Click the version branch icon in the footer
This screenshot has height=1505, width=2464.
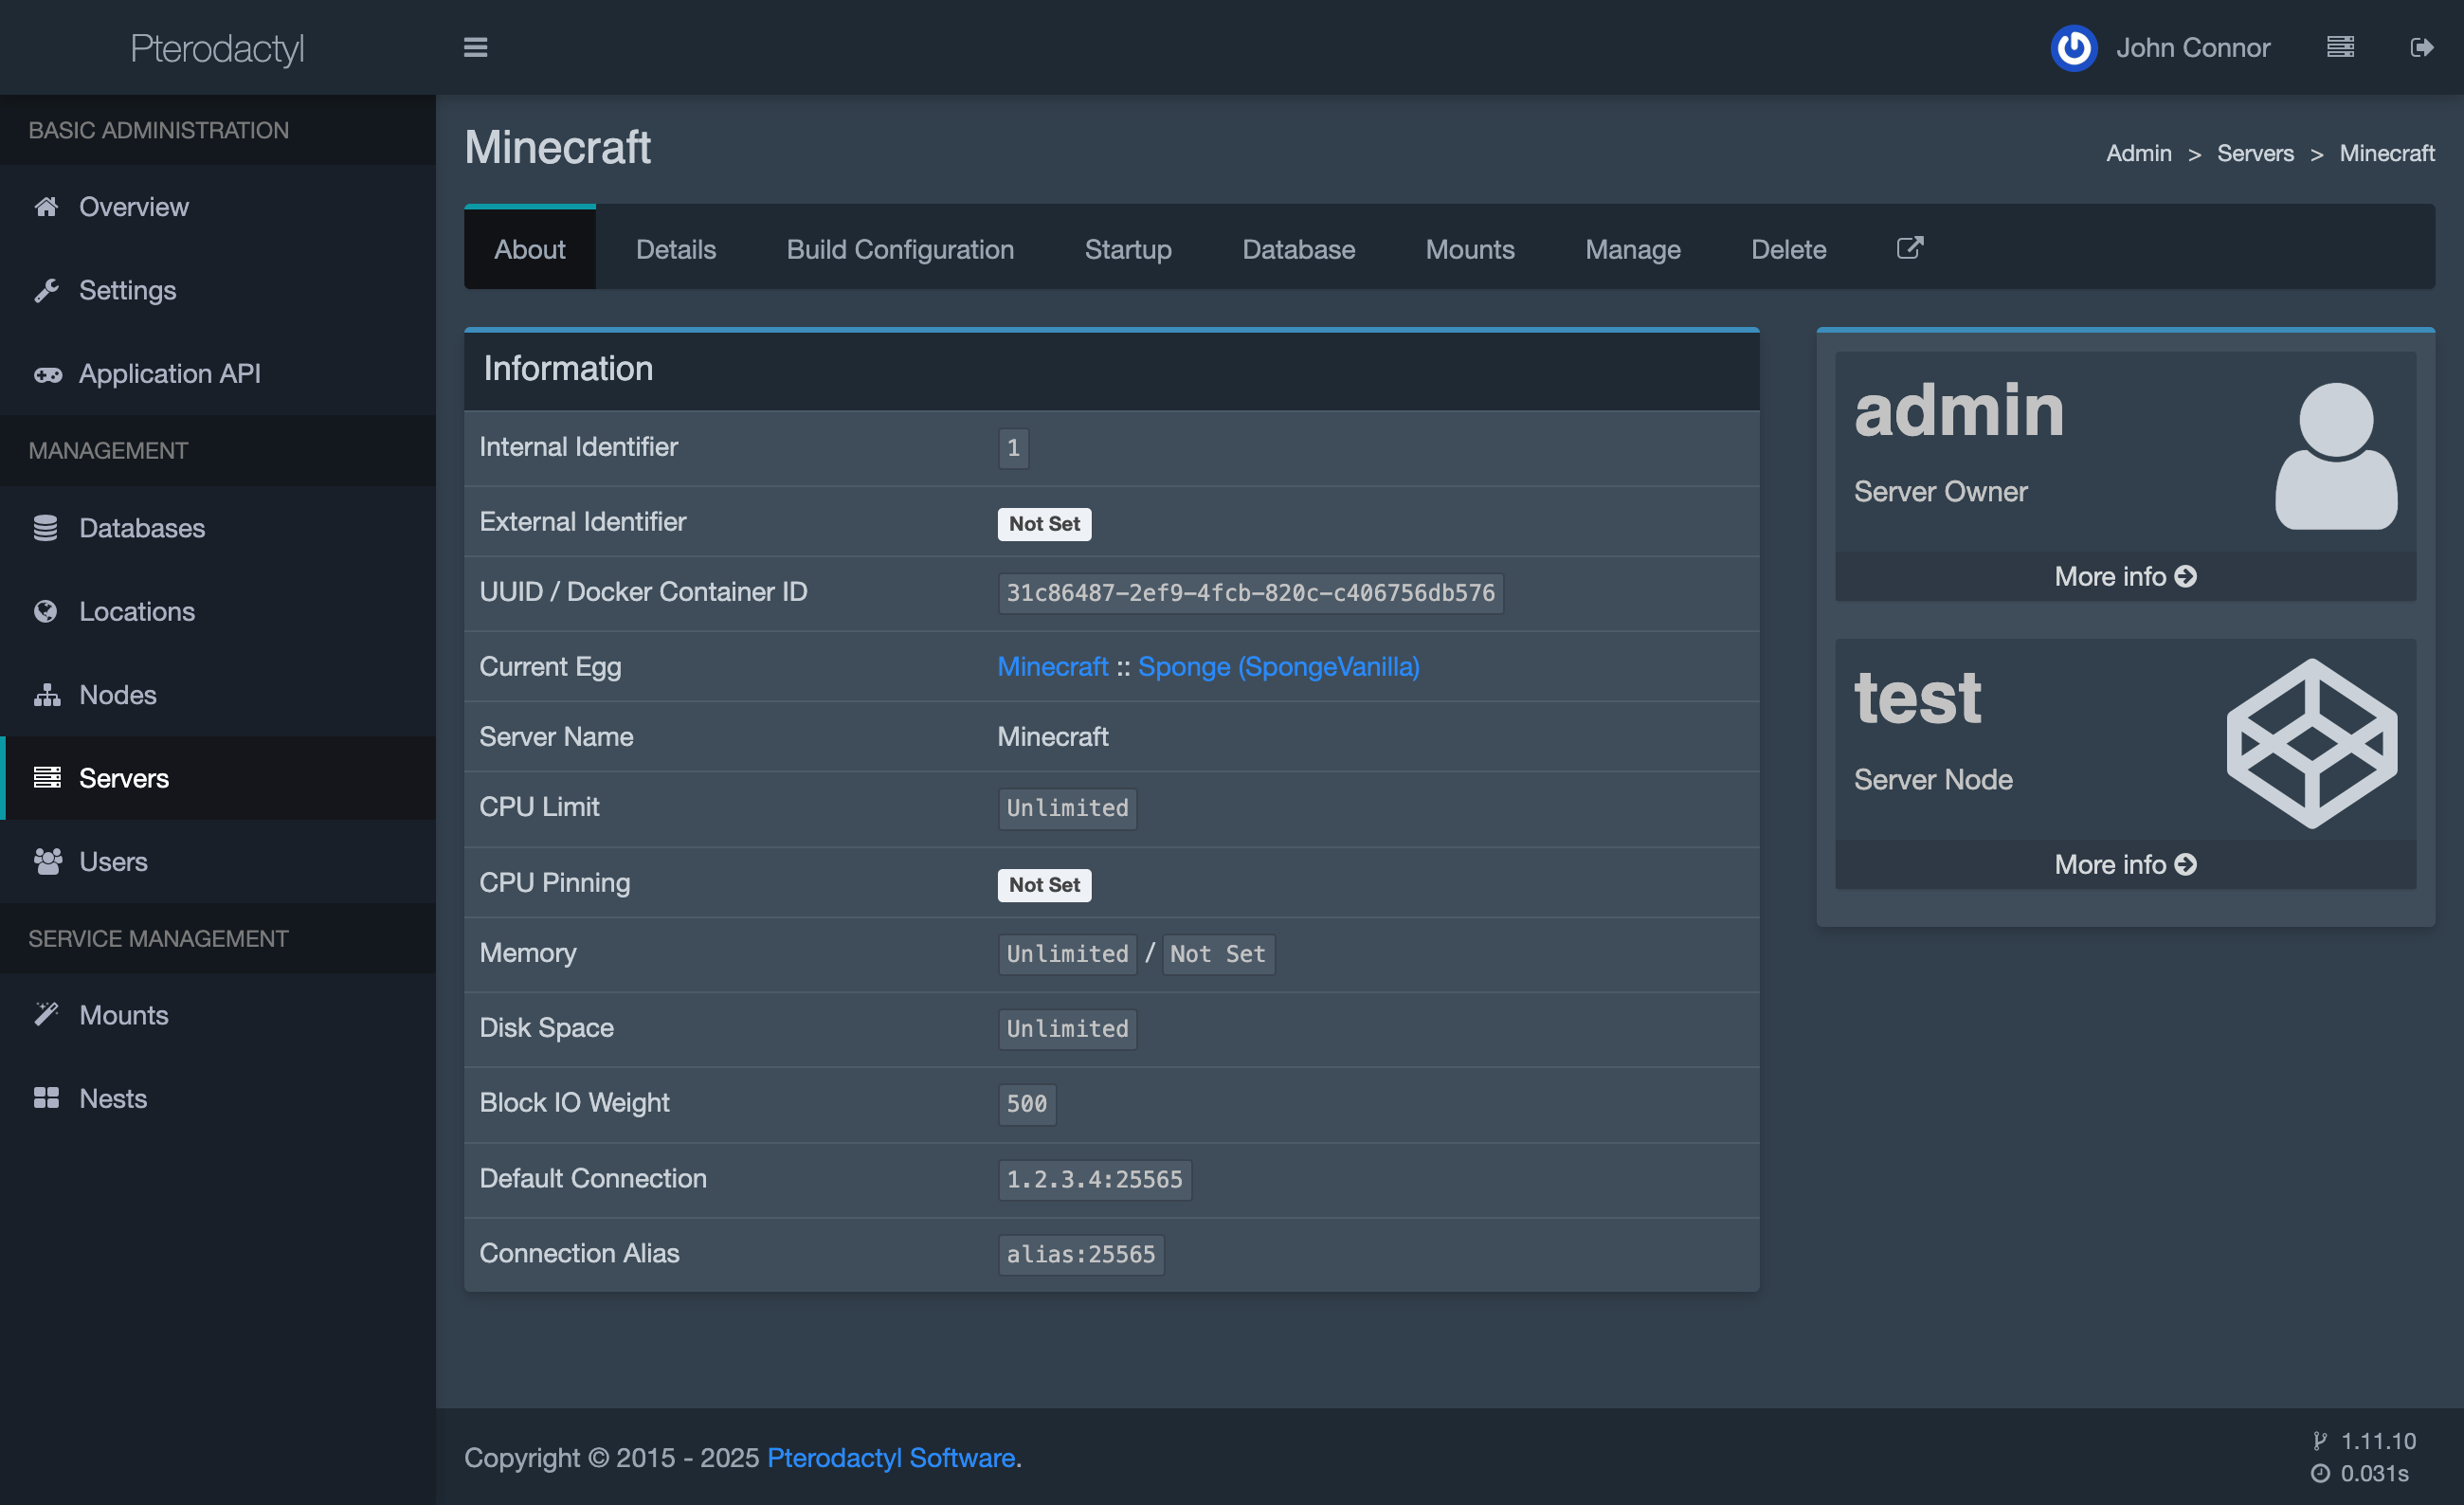click(2320, 1440)
